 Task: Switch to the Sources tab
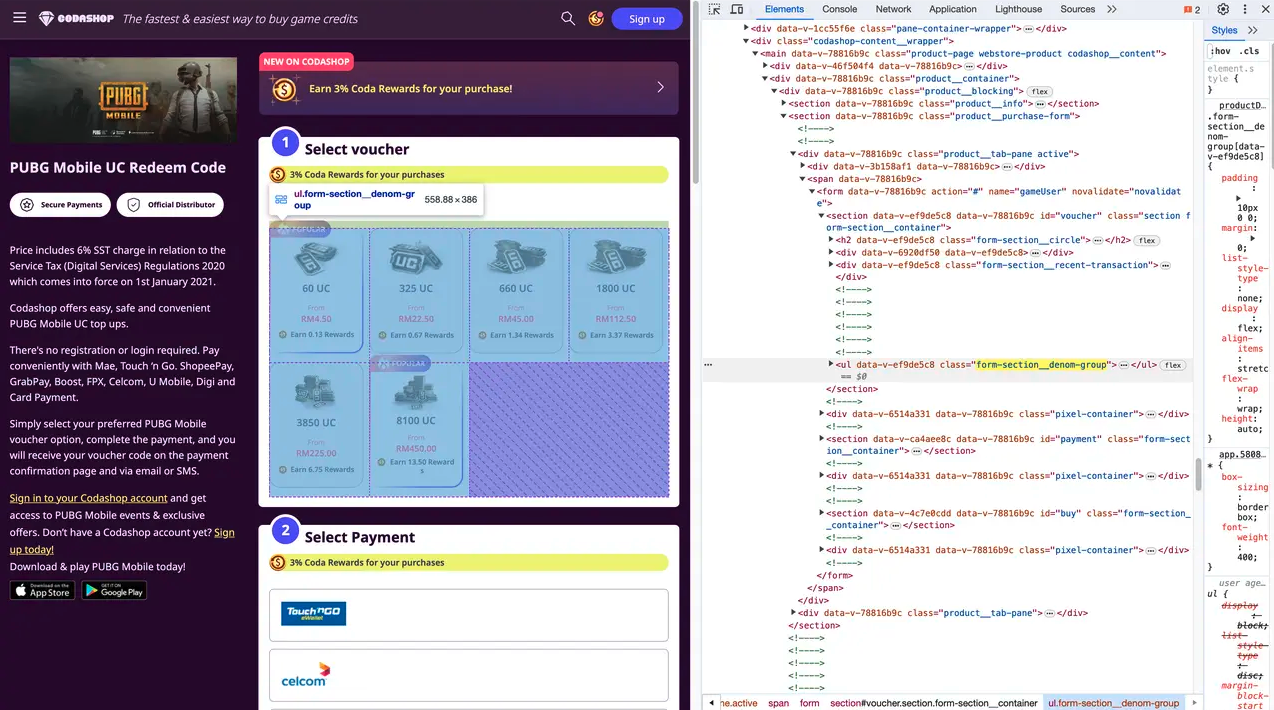[x=1077, y=9]
